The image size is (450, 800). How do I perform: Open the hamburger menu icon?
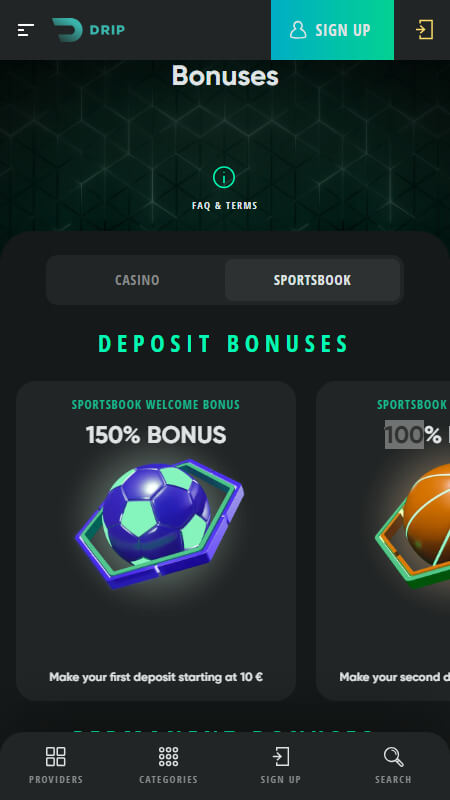pyautogui.click(x=26, y=30)
